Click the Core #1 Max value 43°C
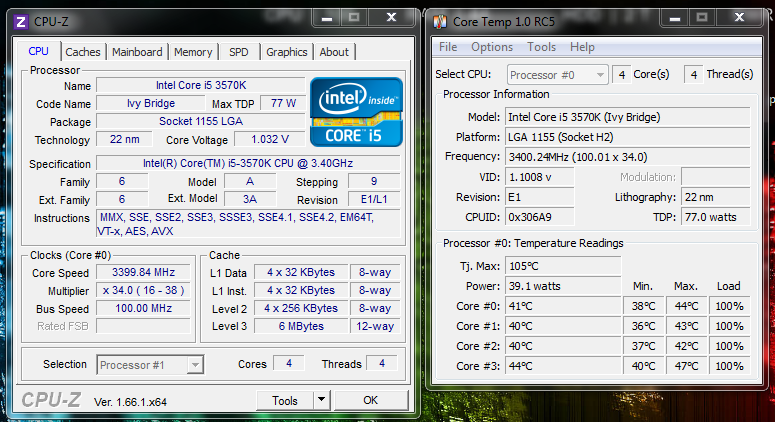The image size is (775, 422). [687, 326]
